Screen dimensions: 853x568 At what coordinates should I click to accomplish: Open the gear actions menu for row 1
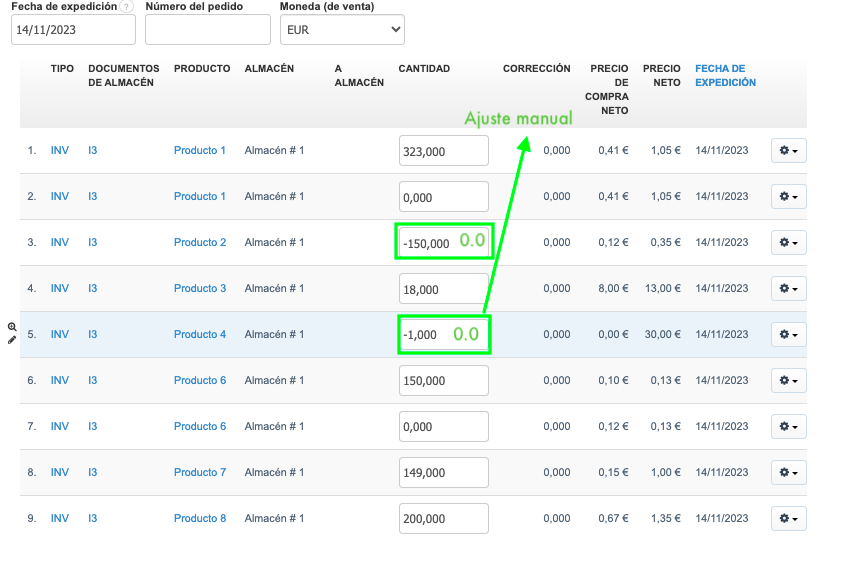pos(788,151)
